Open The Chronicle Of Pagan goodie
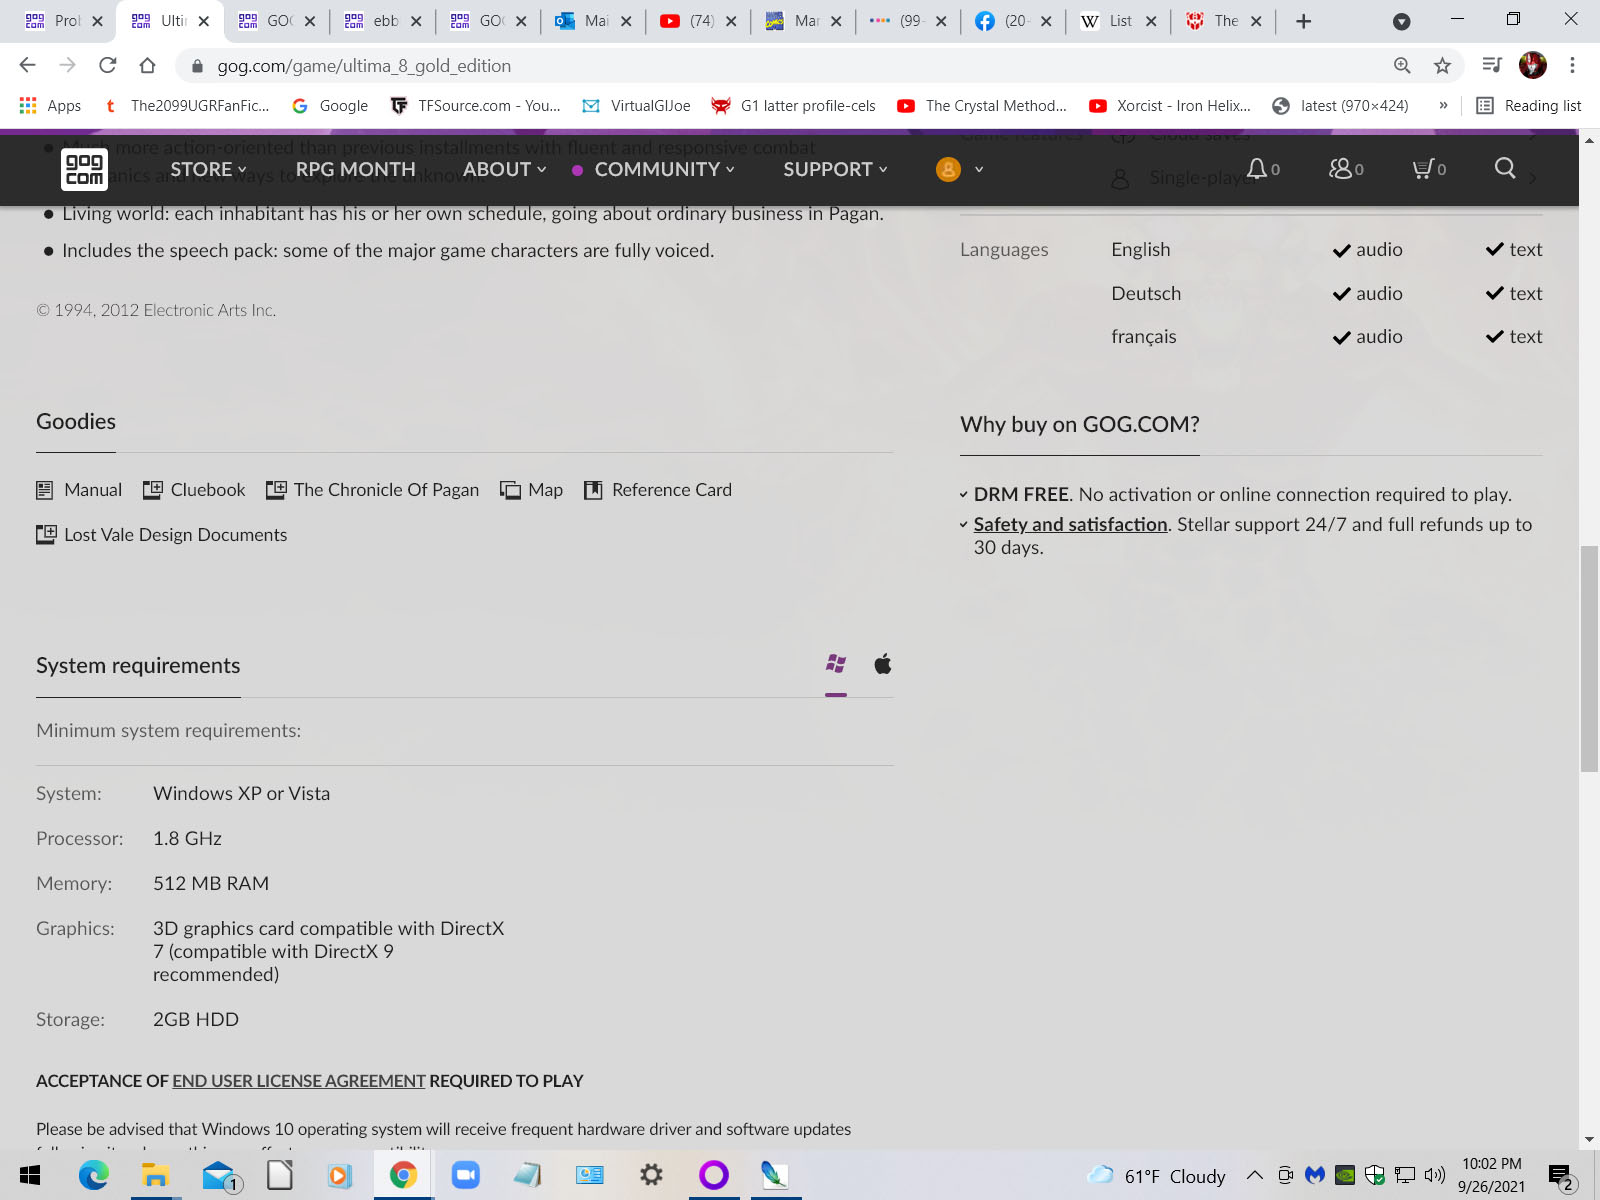1600x1200 pixels. coord(372,490)
